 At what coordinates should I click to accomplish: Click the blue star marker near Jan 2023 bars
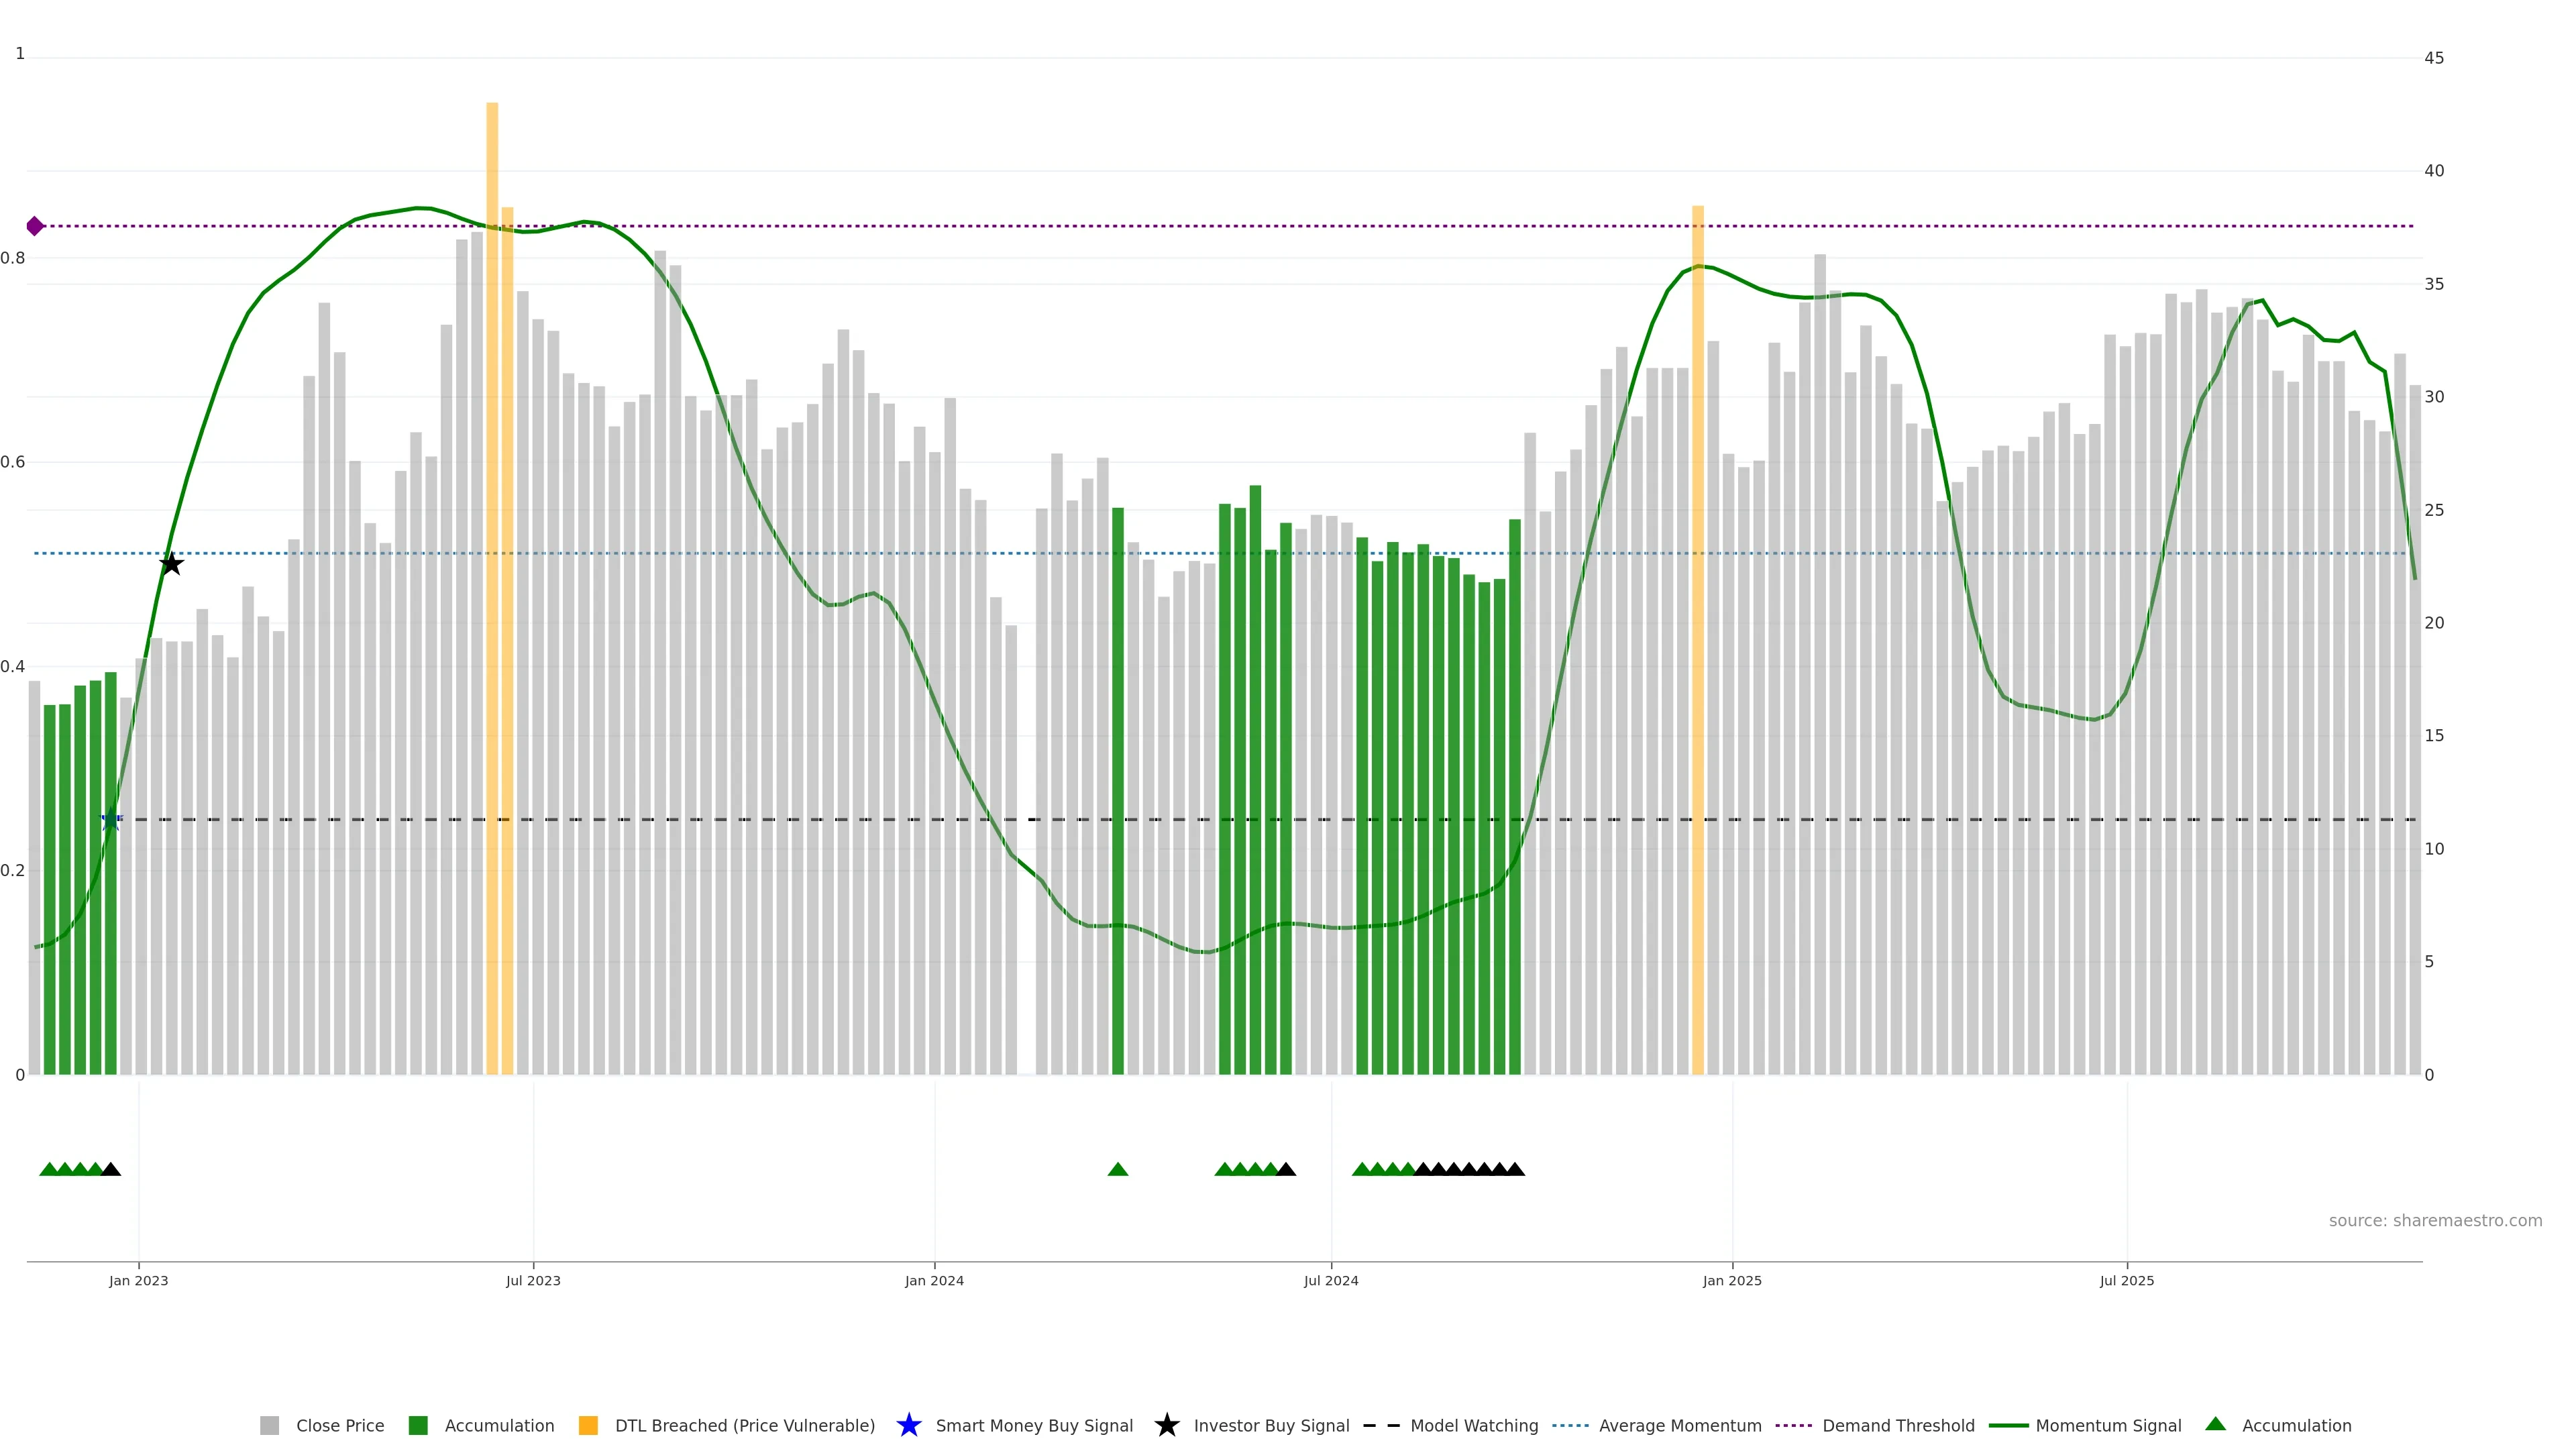111,820
